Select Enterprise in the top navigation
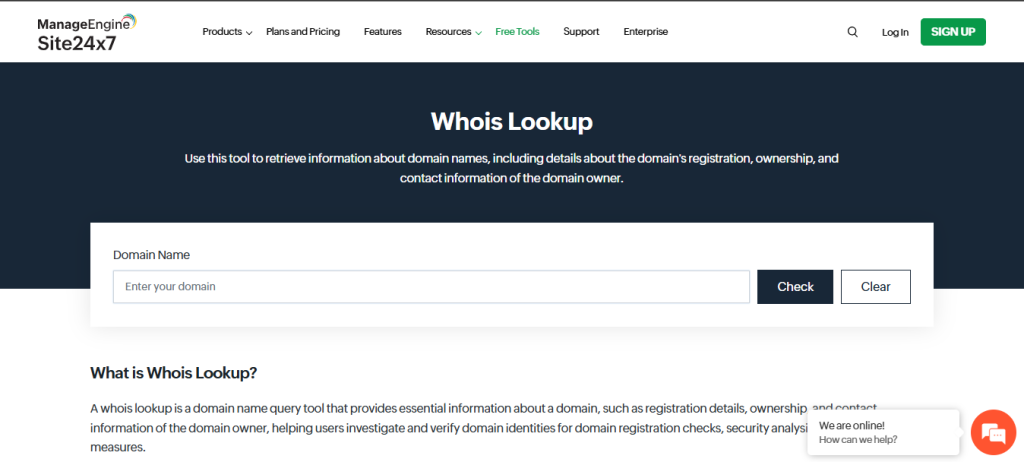This screenshot has width=1024, height=462. pyautogui.click(x=645, y=32)
